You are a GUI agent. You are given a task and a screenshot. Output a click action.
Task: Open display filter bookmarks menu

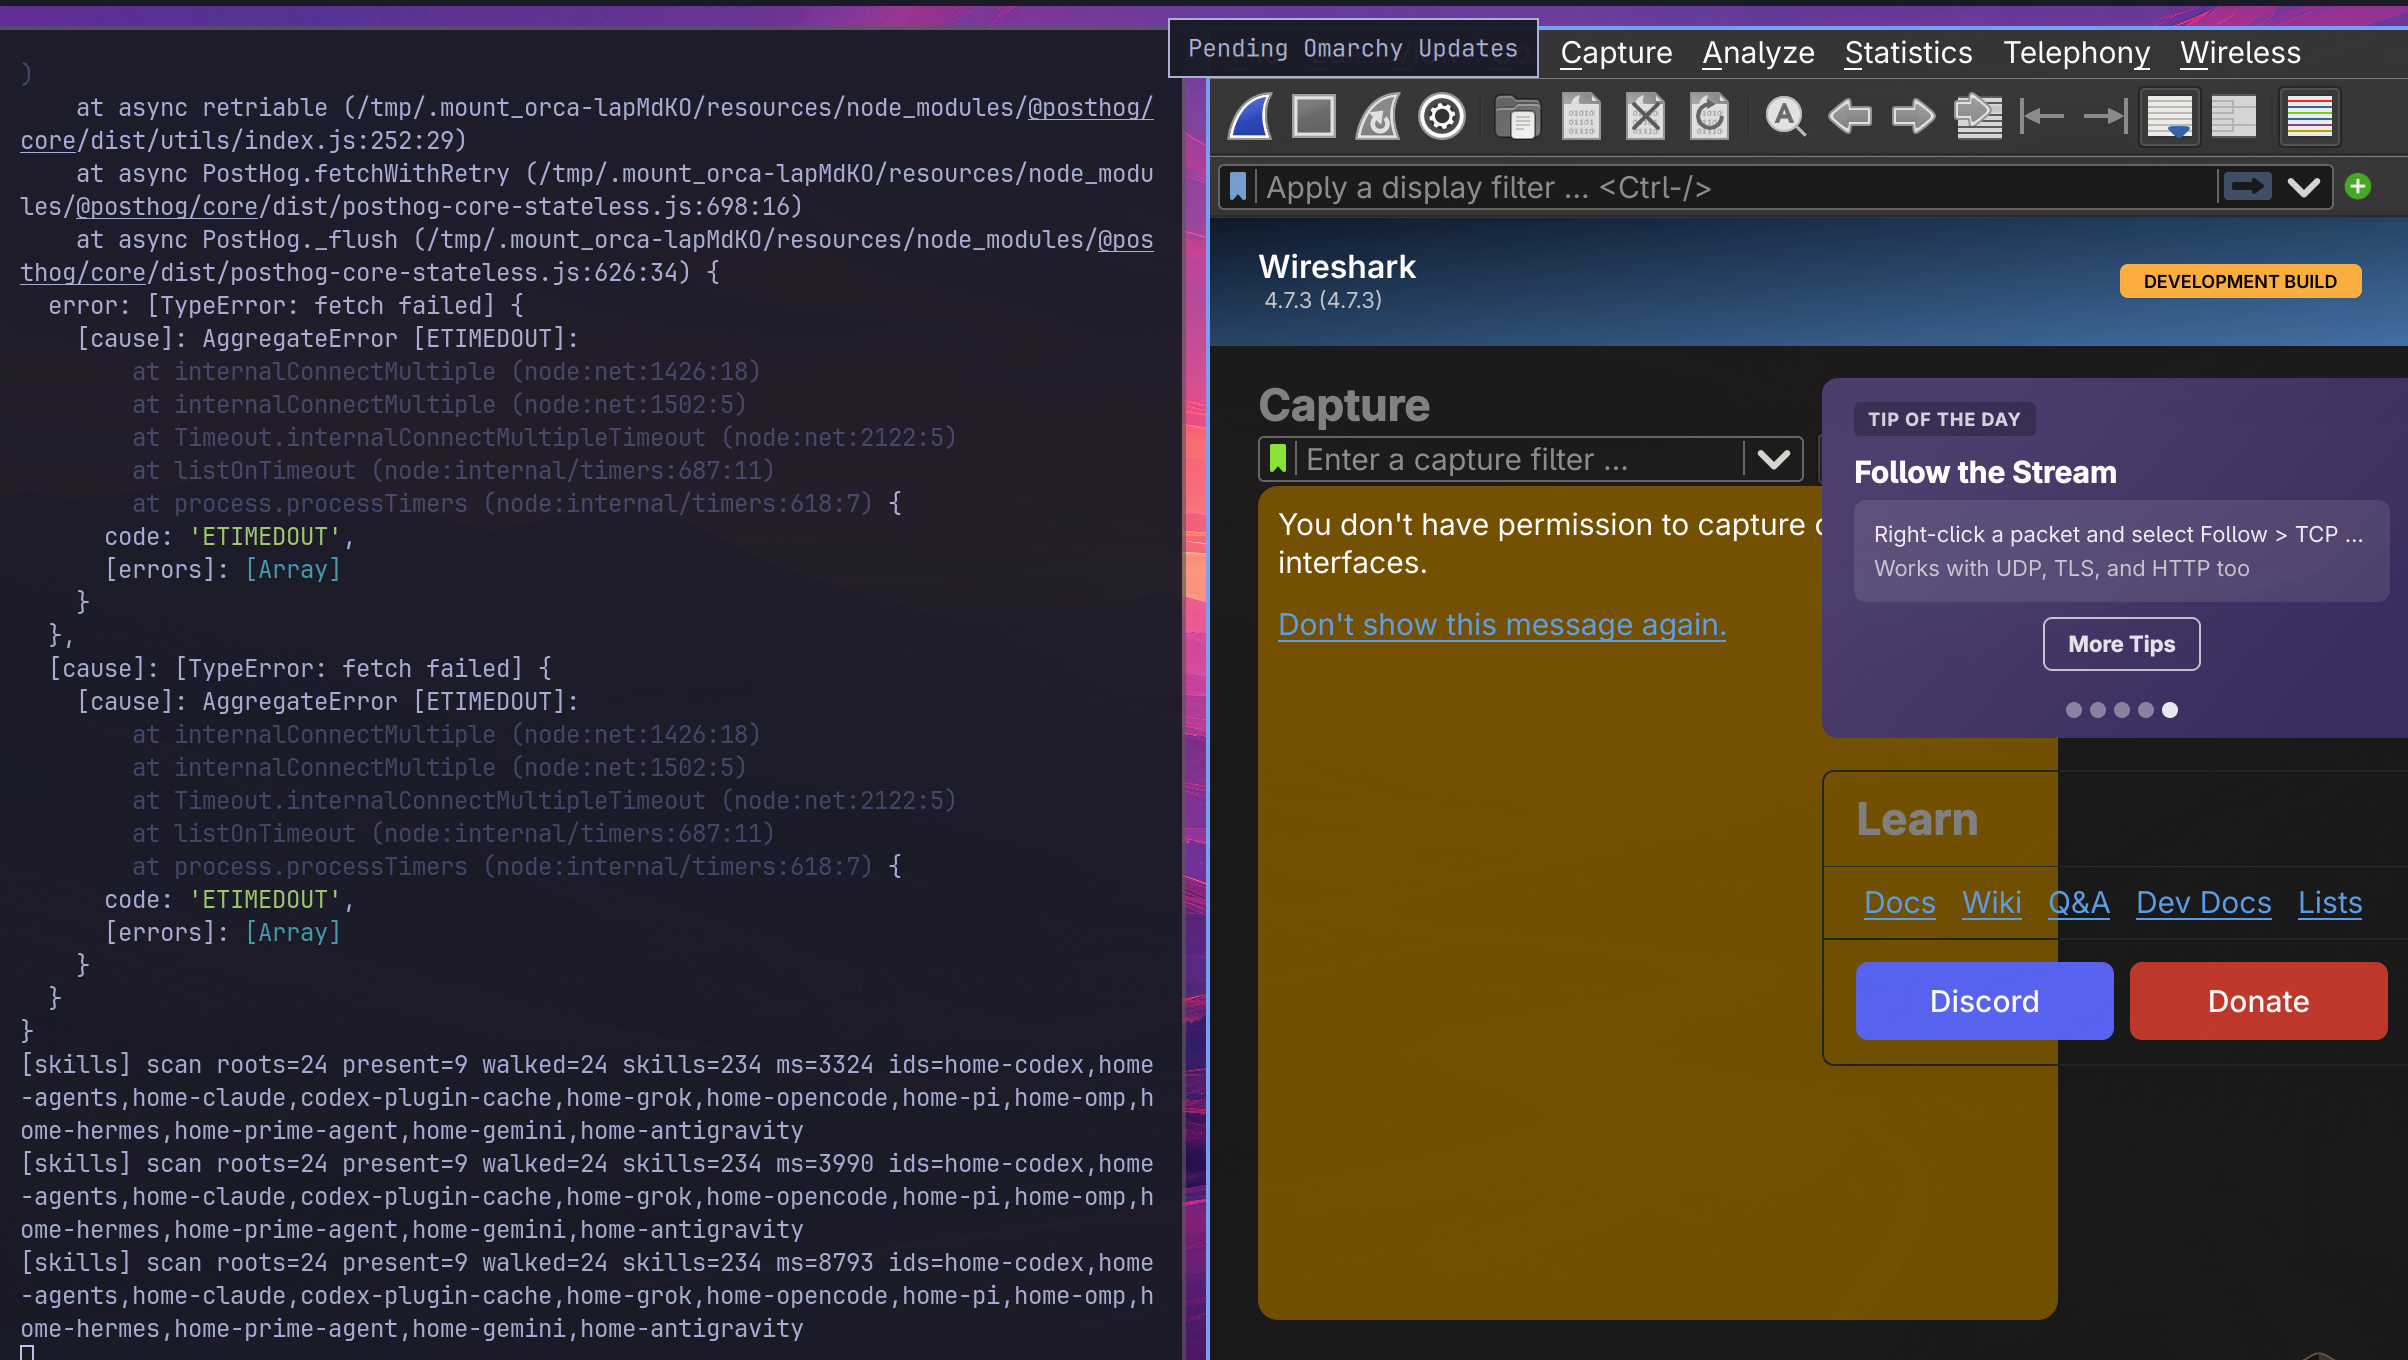tap(1238, 187)
